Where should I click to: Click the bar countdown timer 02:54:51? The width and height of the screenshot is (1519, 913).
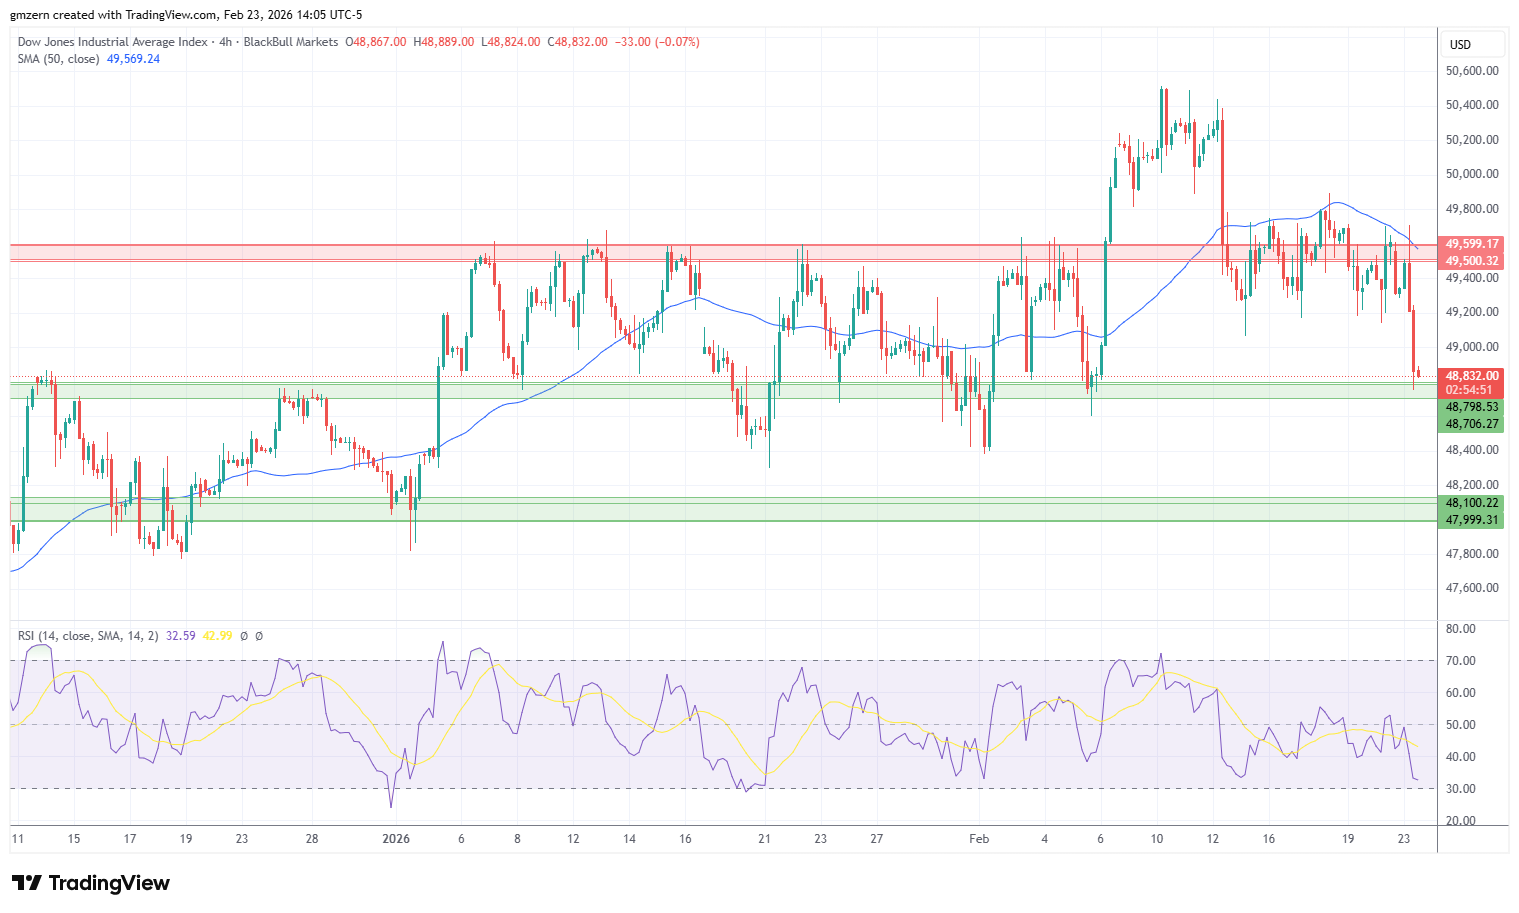[1469, 390]
